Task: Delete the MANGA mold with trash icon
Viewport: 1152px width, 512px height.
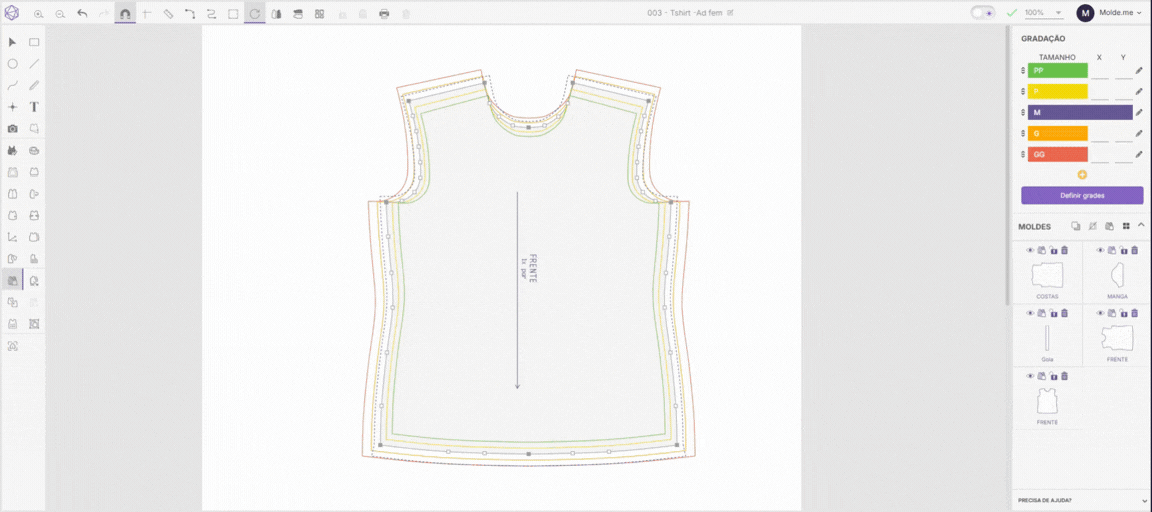Action: point(1136,250)
